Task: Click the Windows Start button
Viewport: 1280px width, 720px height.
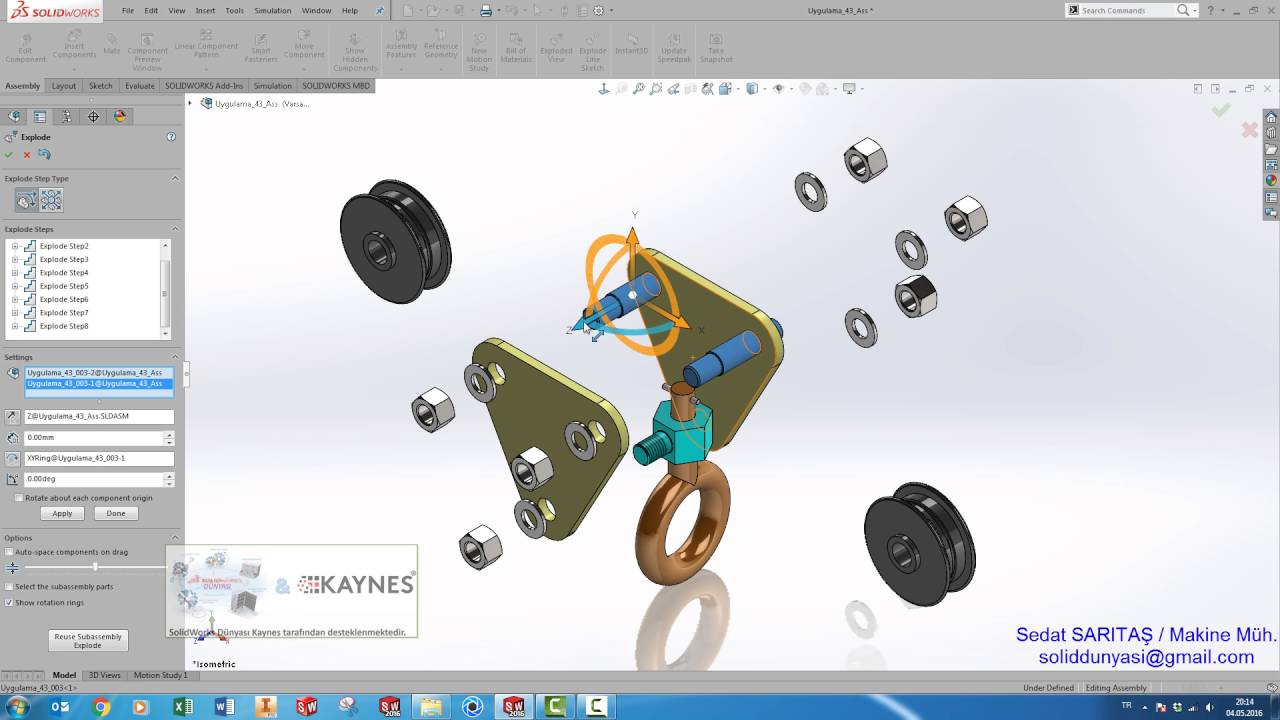Action: tap(20, 707)
